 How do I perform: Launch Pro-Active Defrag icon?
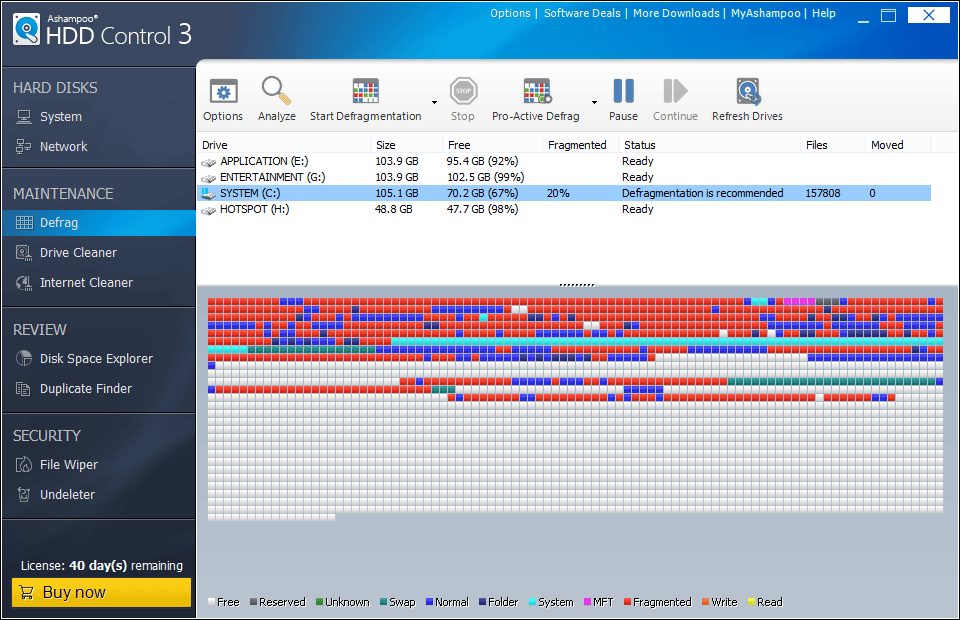tap(536, 92)
